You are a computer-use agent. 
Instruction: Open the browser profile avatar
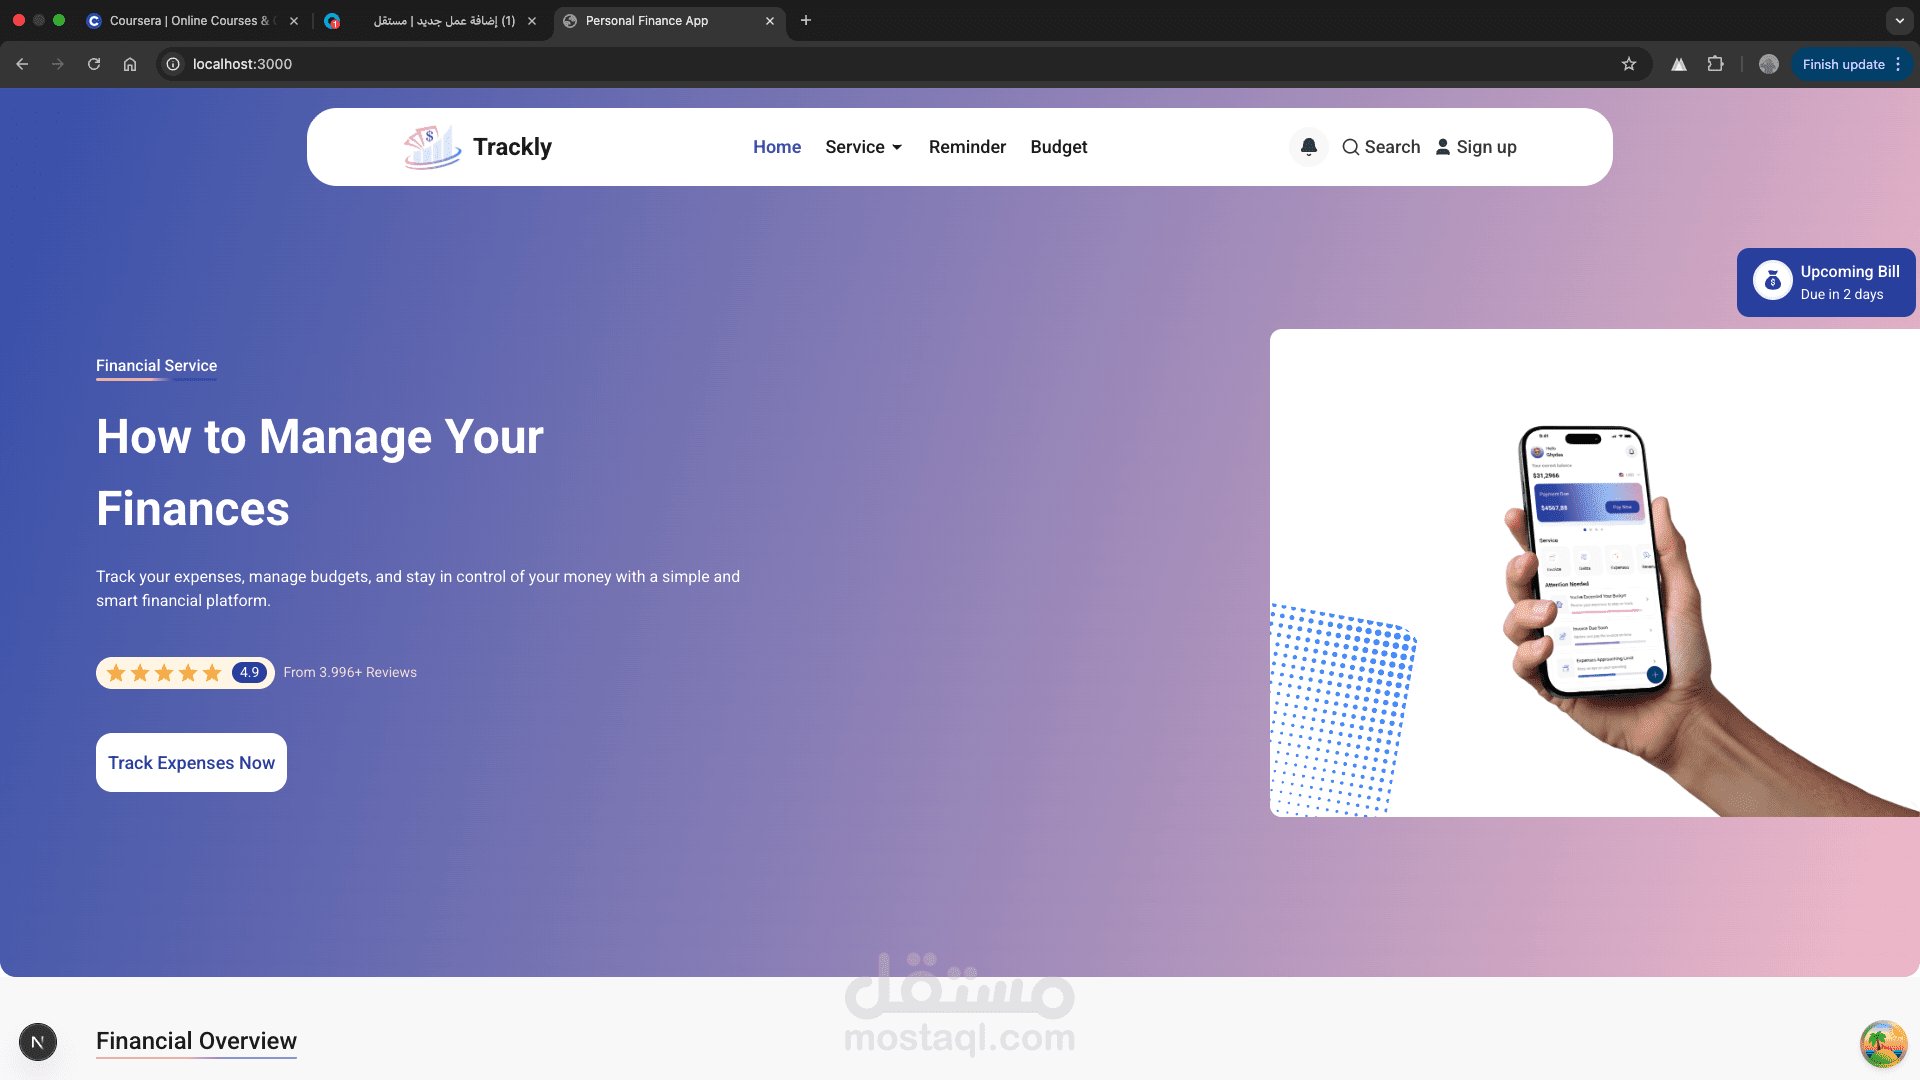[x=1768, y=64]
